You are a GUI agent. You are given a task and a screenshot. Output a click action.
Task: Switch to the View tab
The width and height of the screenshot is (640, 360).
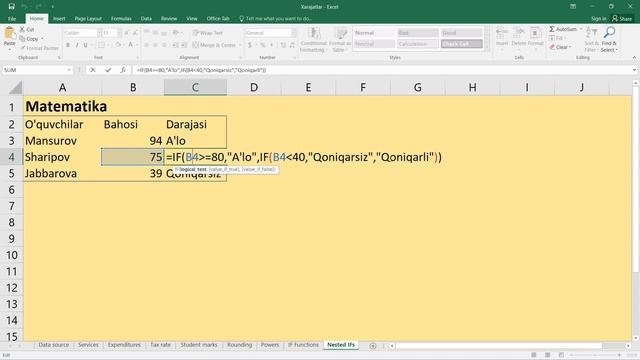tap(191, 19)
